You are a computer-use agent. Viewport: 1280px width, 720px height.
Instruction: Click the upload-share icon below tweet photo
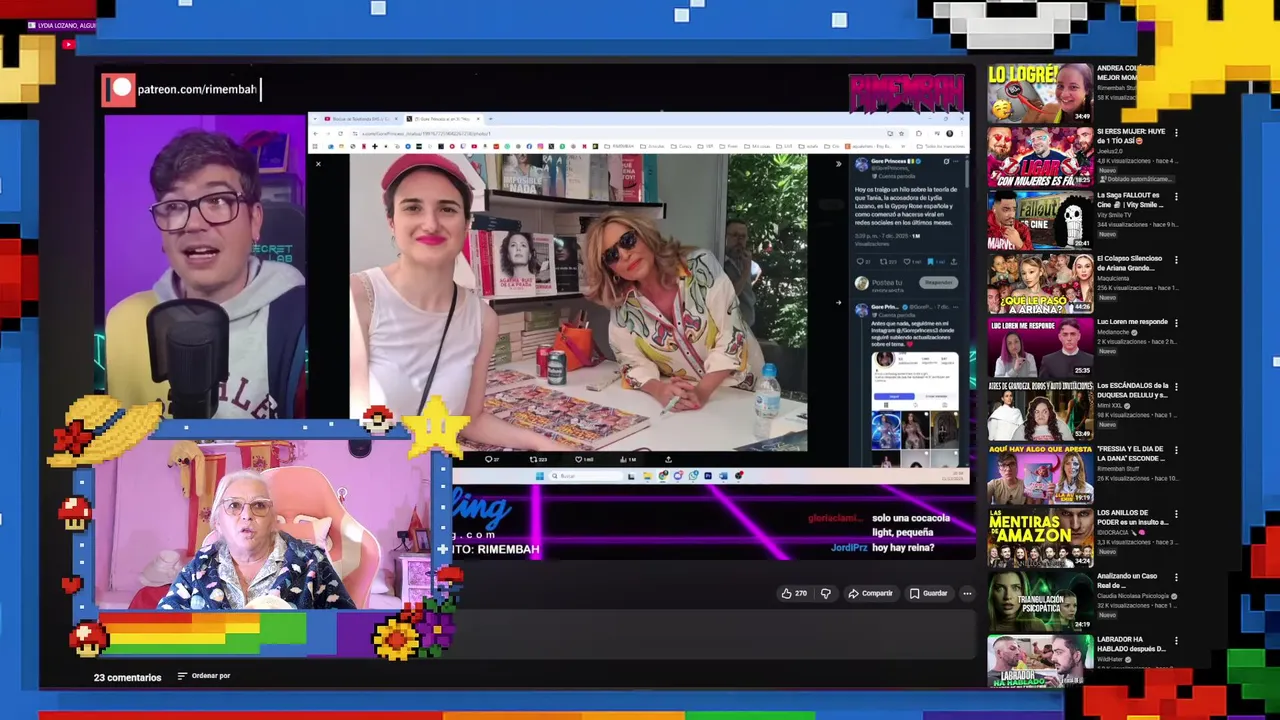[x=668, y=459]
